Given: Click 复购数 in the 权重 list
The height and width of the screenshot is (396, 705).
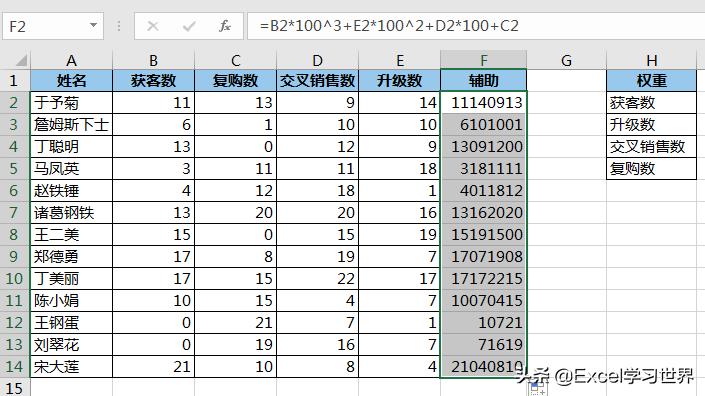Looking at the screenshot, I should (x=651, y=169).
